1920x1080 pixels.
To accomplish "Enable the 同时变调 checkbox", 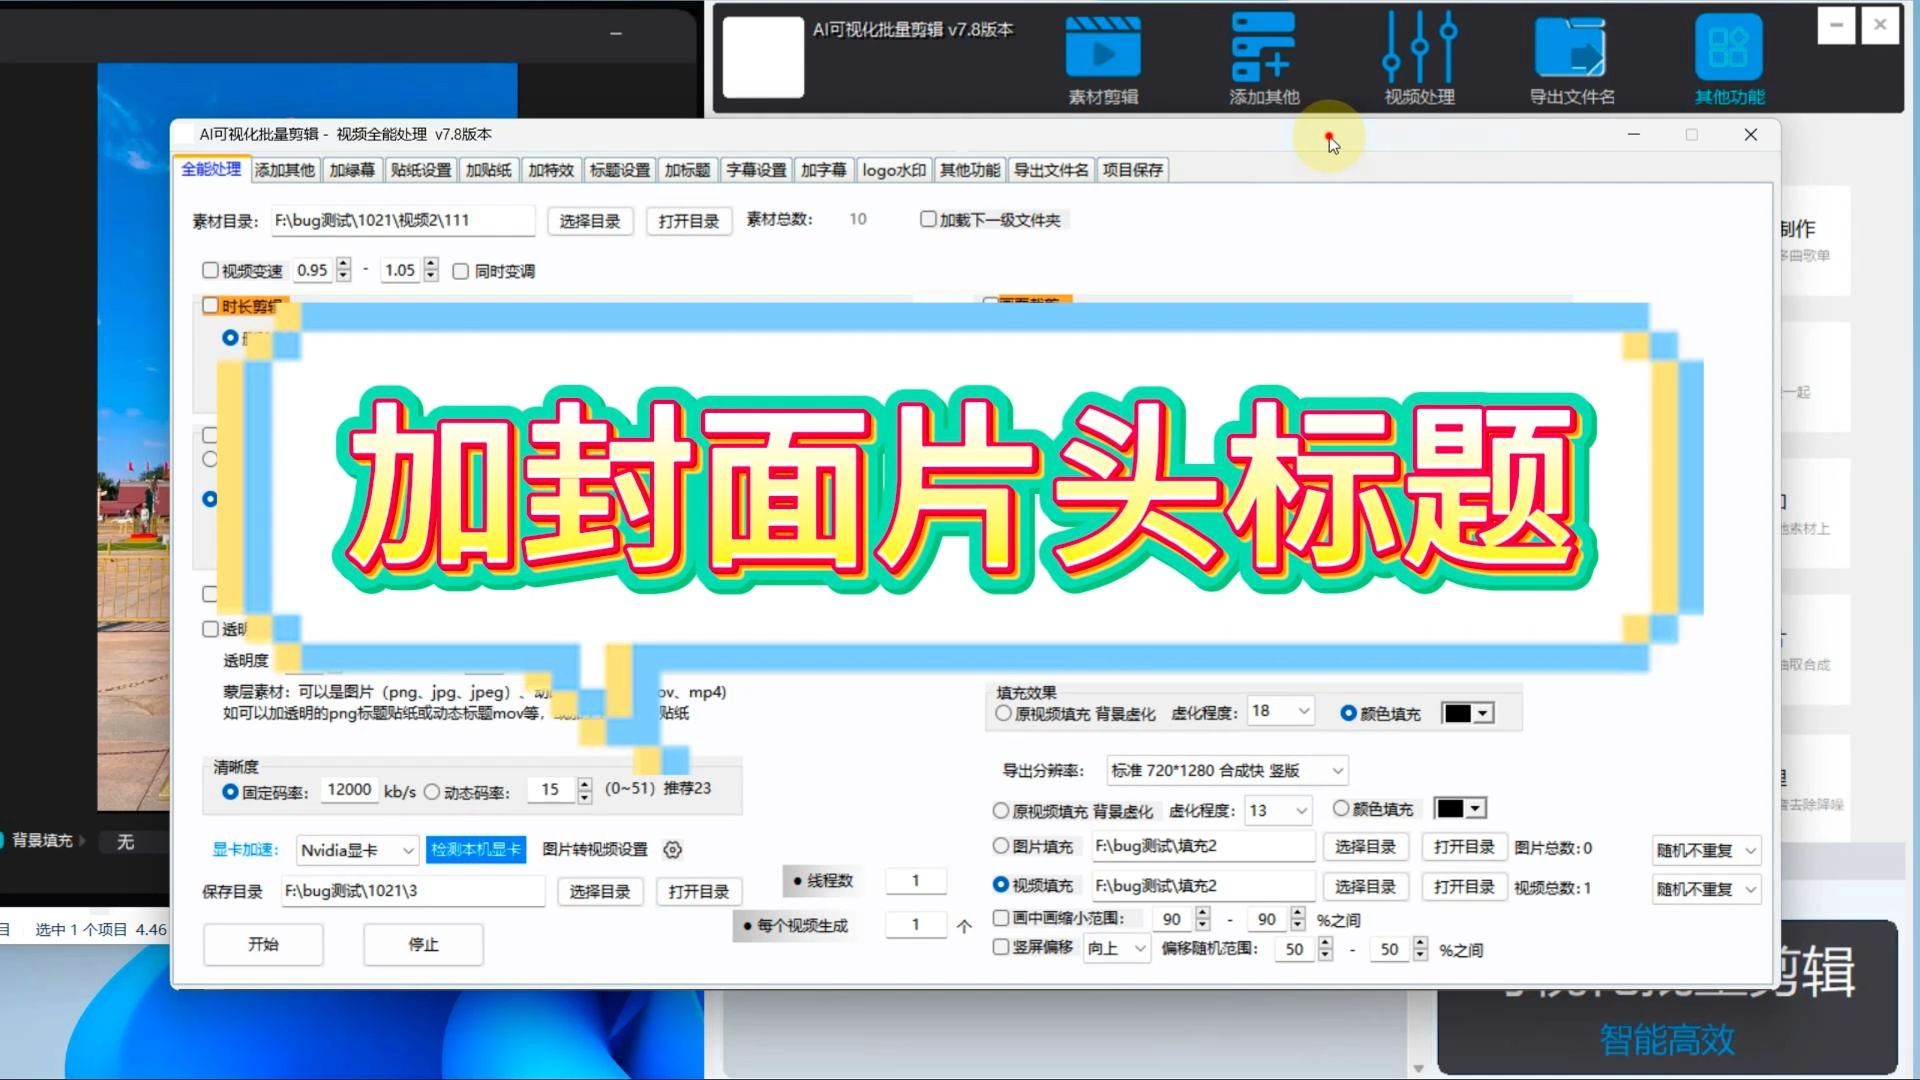I will tap(461, 271).
